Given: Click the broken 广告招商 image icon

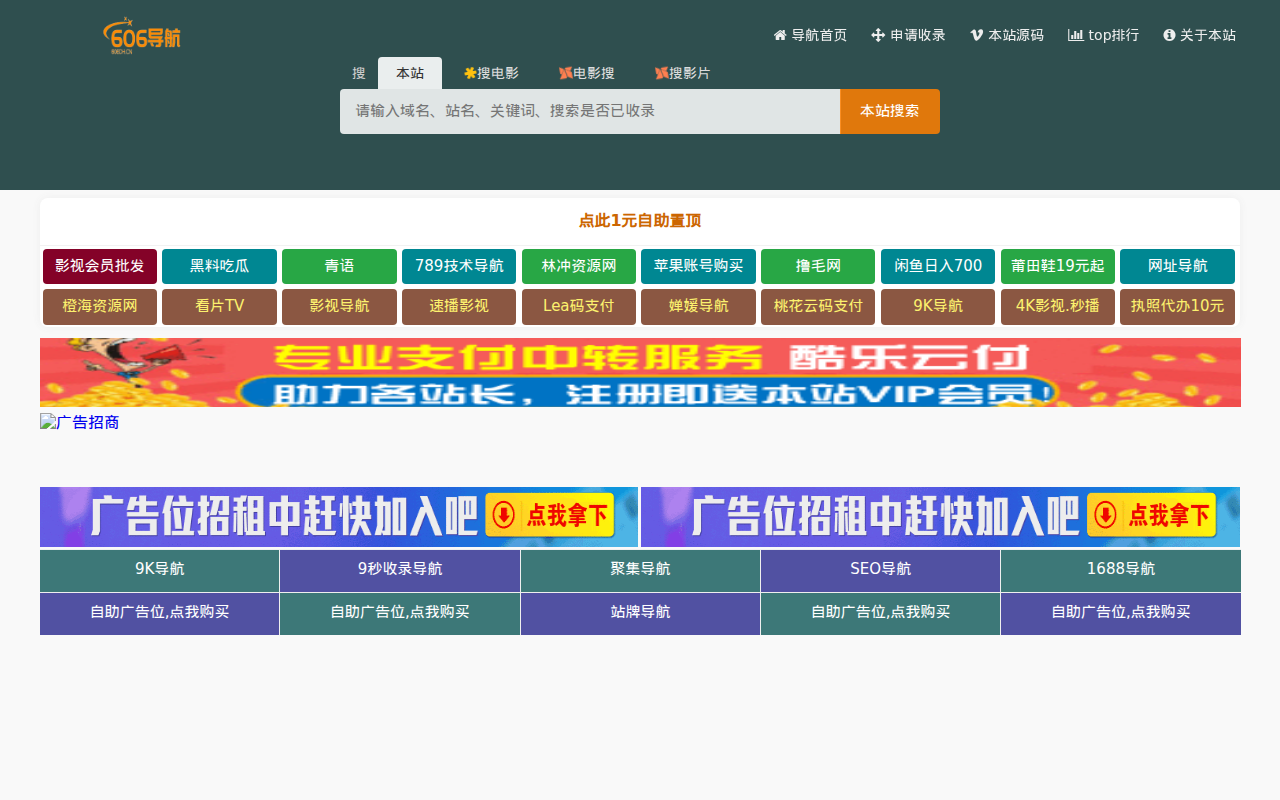Looking at the screenshot, I should pos(47,421).
